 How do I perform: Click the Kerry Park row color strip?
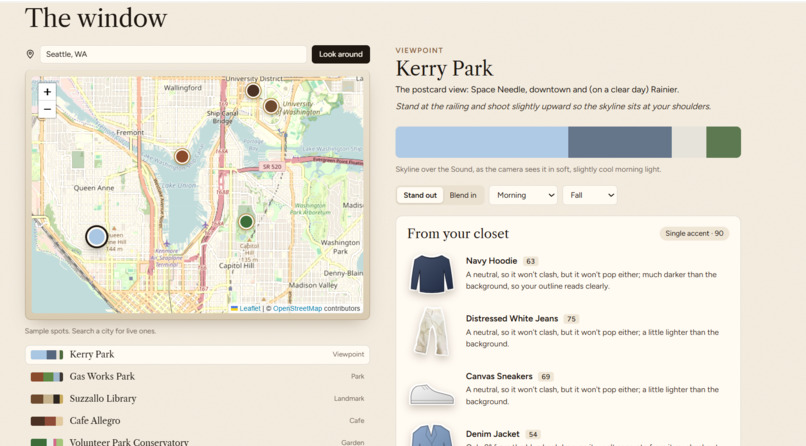47,355
